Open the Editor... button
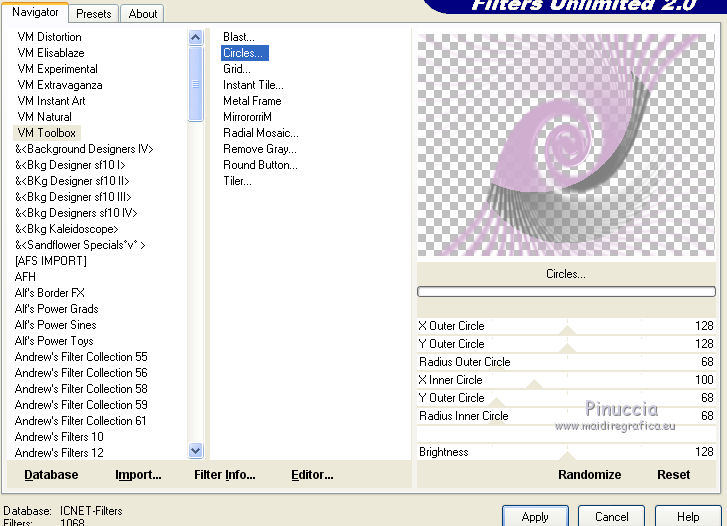 pos(312,475)
